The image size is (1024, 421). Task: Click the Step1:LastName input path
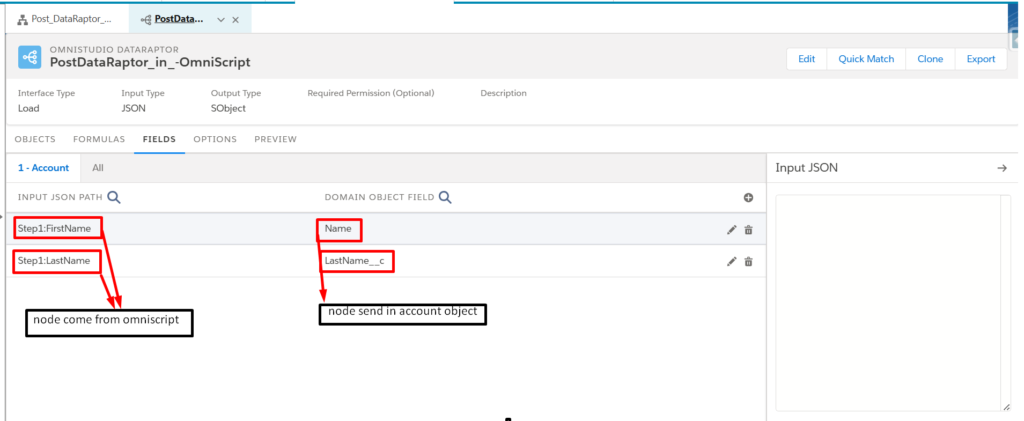pos(54,261)
